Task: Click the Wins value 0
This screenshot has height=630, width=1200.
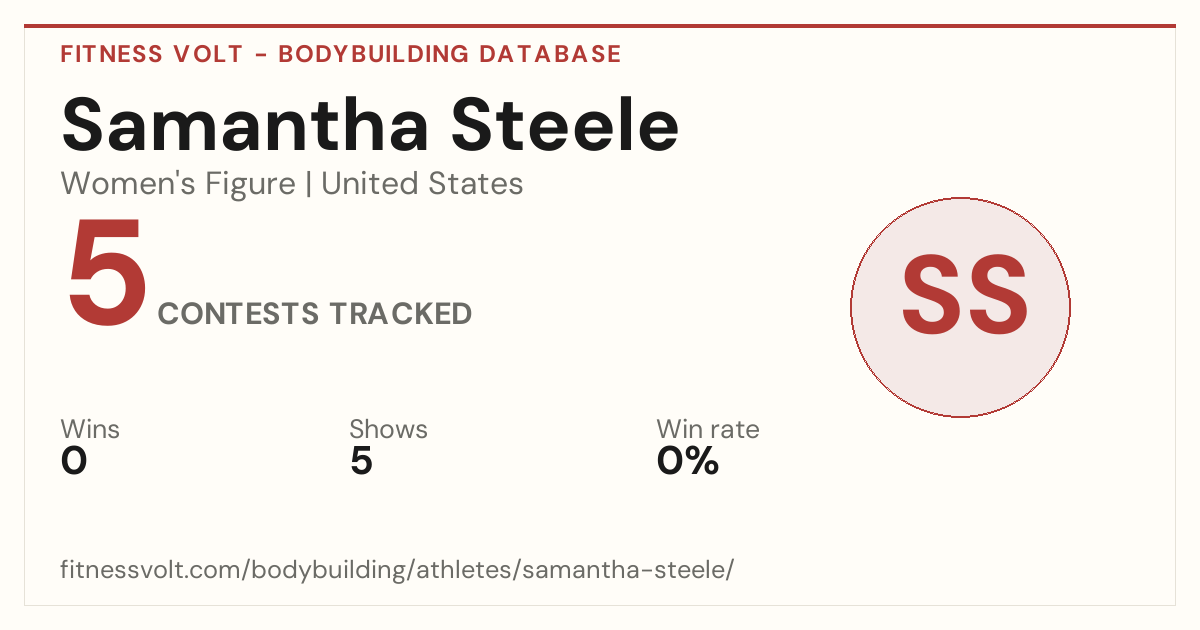Action: click(74, 461)
